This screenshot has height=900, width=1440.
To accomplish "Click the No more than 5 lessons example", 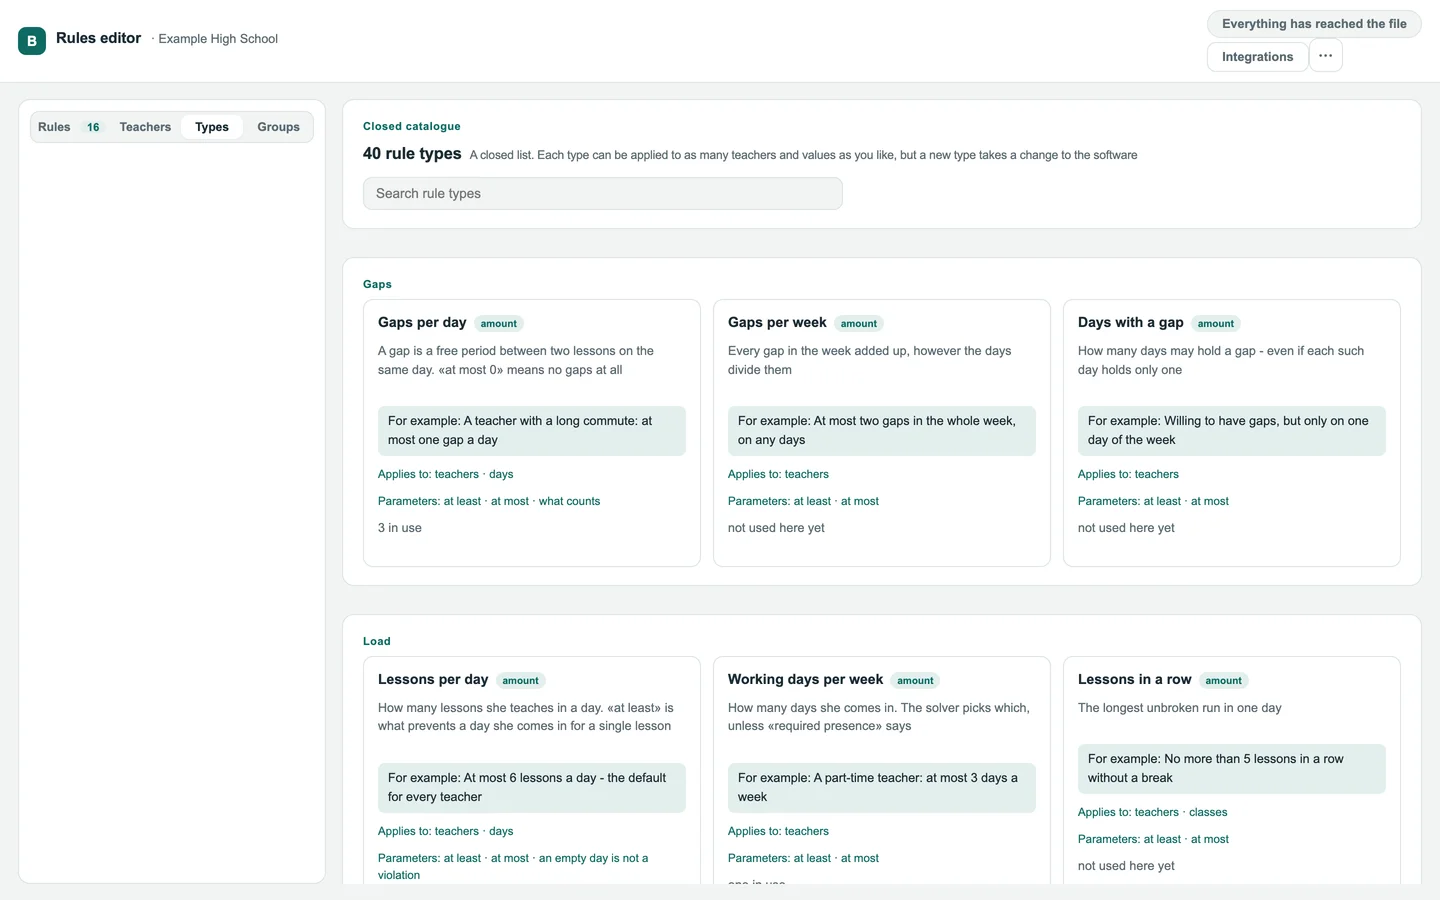I will 1232,769.
